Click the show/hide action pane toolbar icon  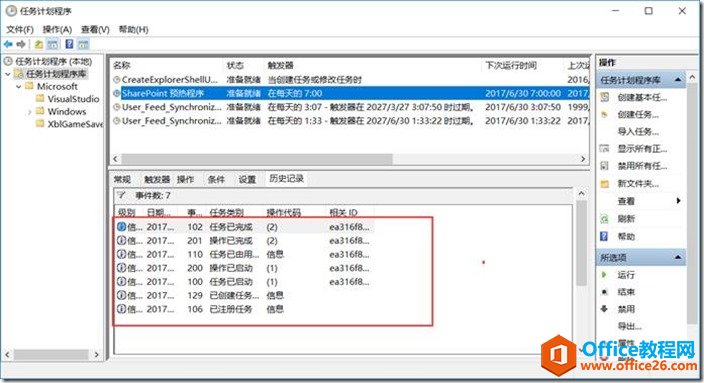83,44
